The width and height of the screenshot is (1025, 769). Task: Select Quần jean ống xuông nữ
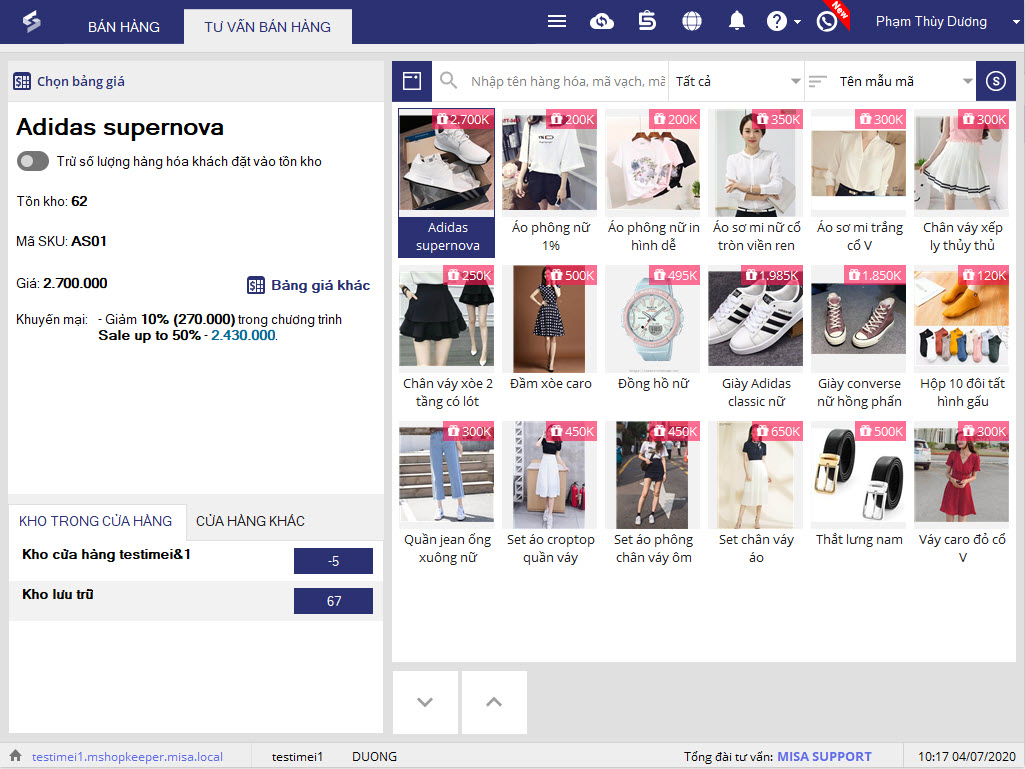click(447, 495)
